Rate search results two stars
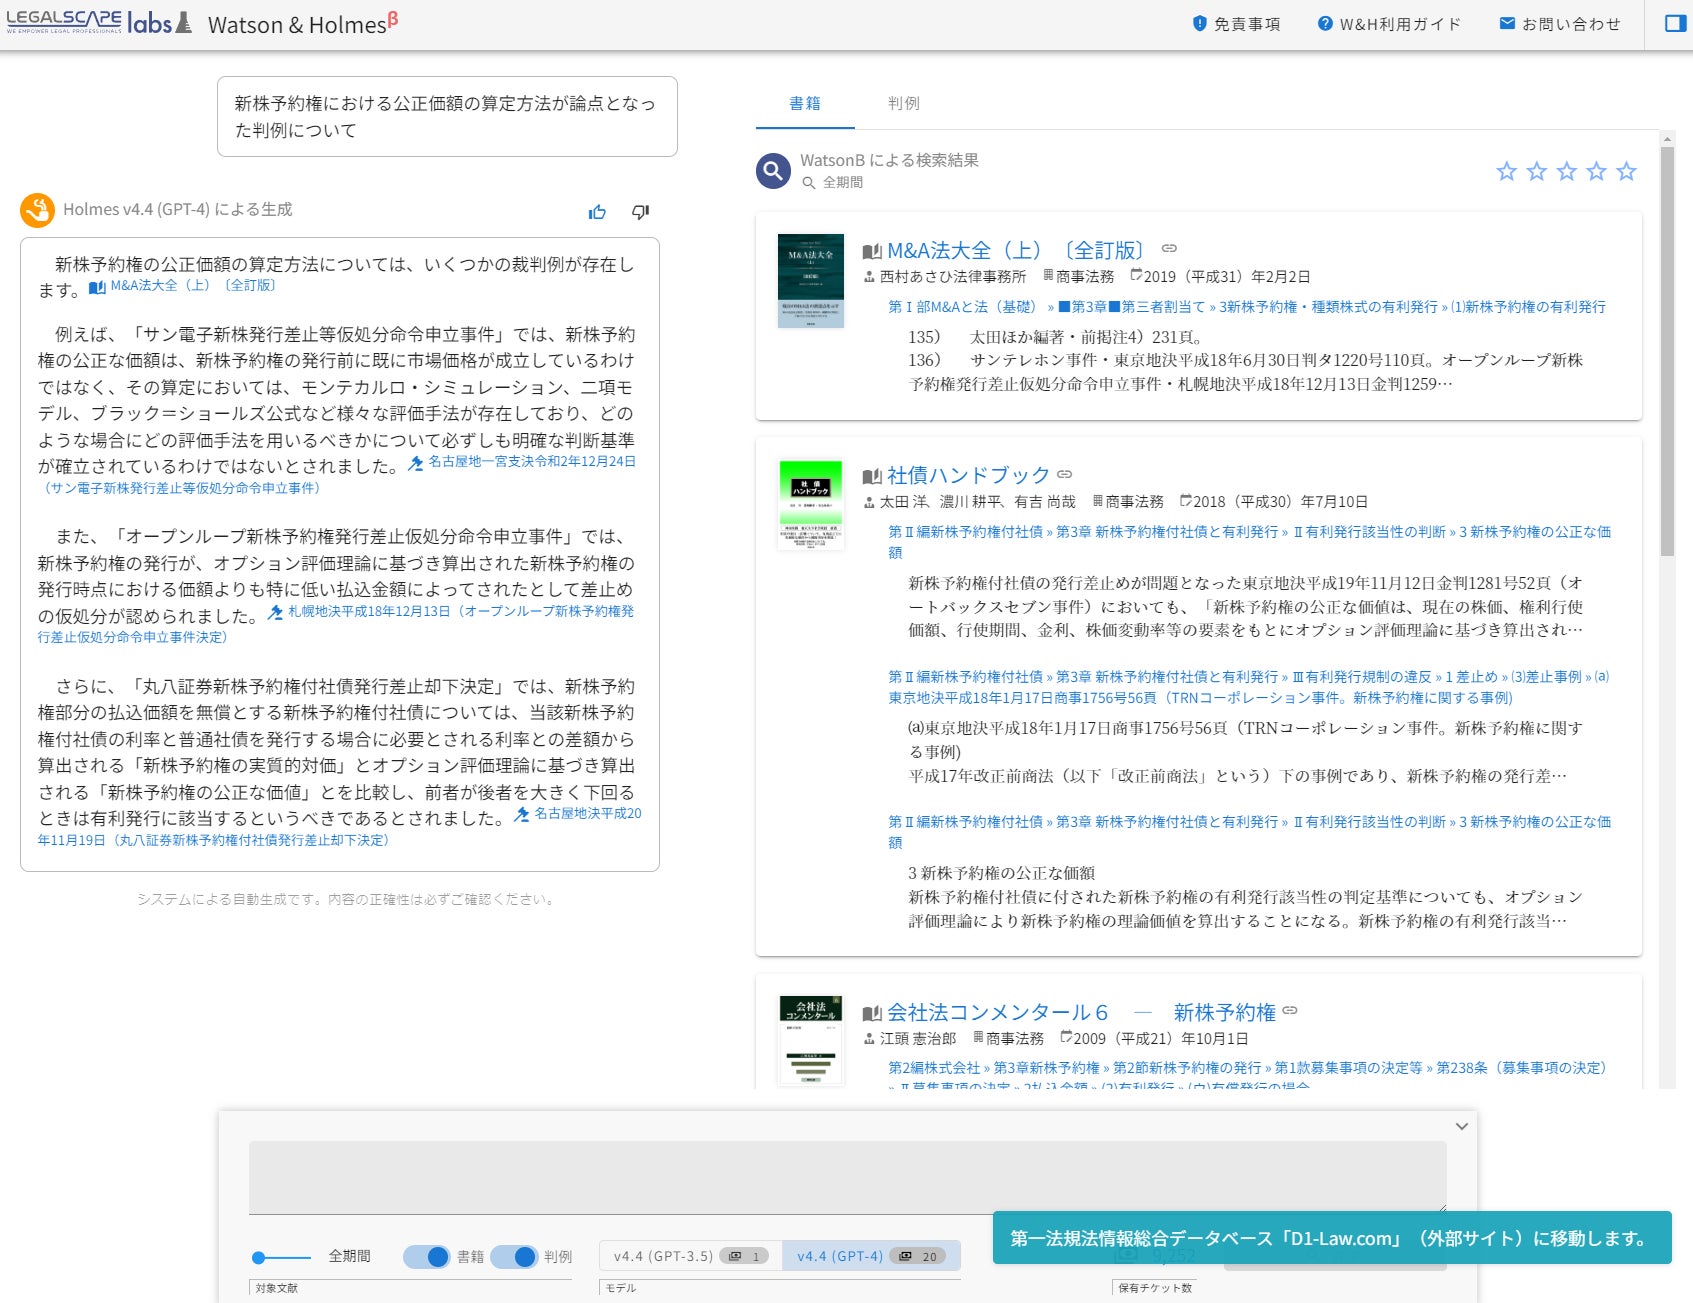The height and width of the screenshot is (1303, 1693). (x=1537, y=171)
